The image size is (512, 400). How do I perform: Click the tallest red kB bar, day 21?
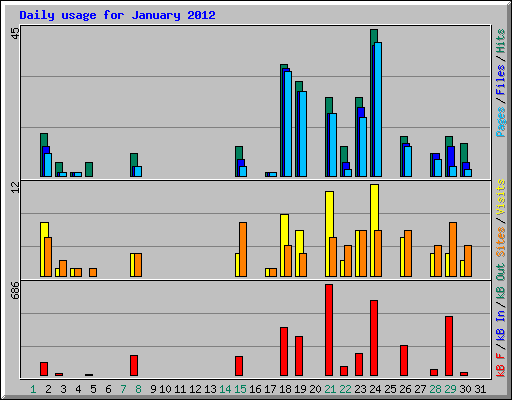pos(329,330)
